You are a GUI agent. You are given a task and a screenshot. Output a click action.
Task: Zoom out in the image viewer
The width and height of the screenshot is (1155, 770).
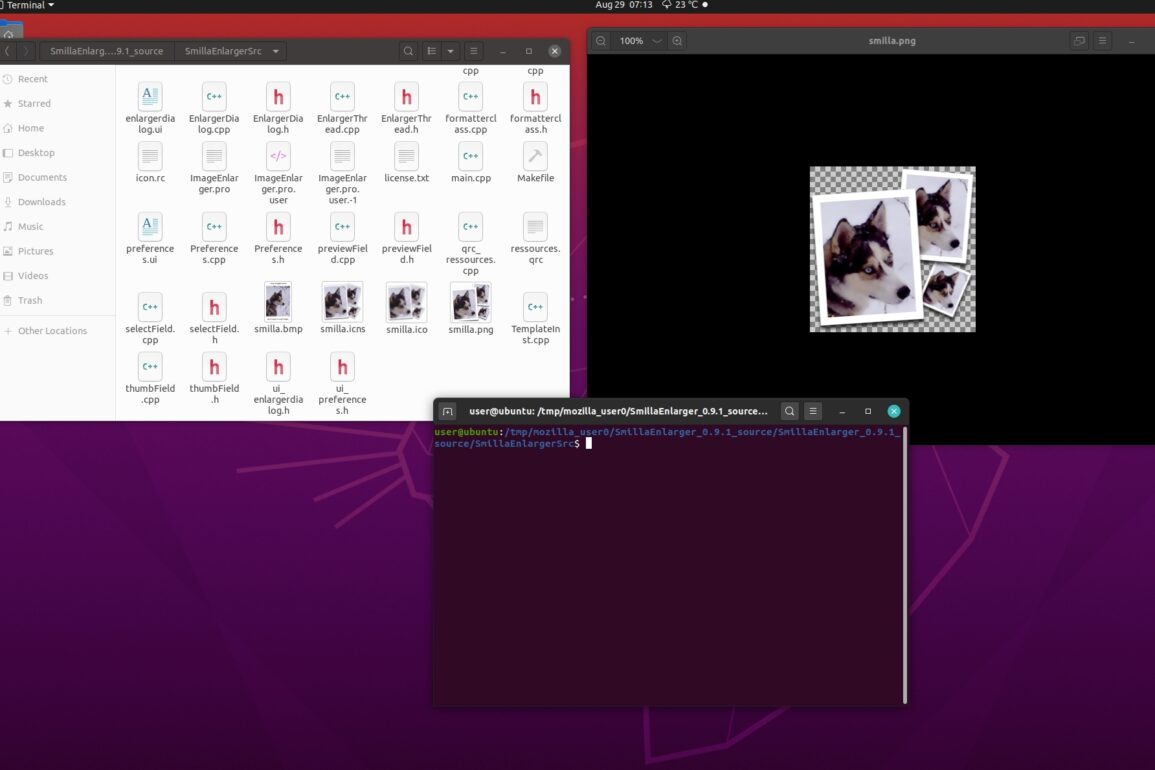pyautogui.click(x=600, y=41)
